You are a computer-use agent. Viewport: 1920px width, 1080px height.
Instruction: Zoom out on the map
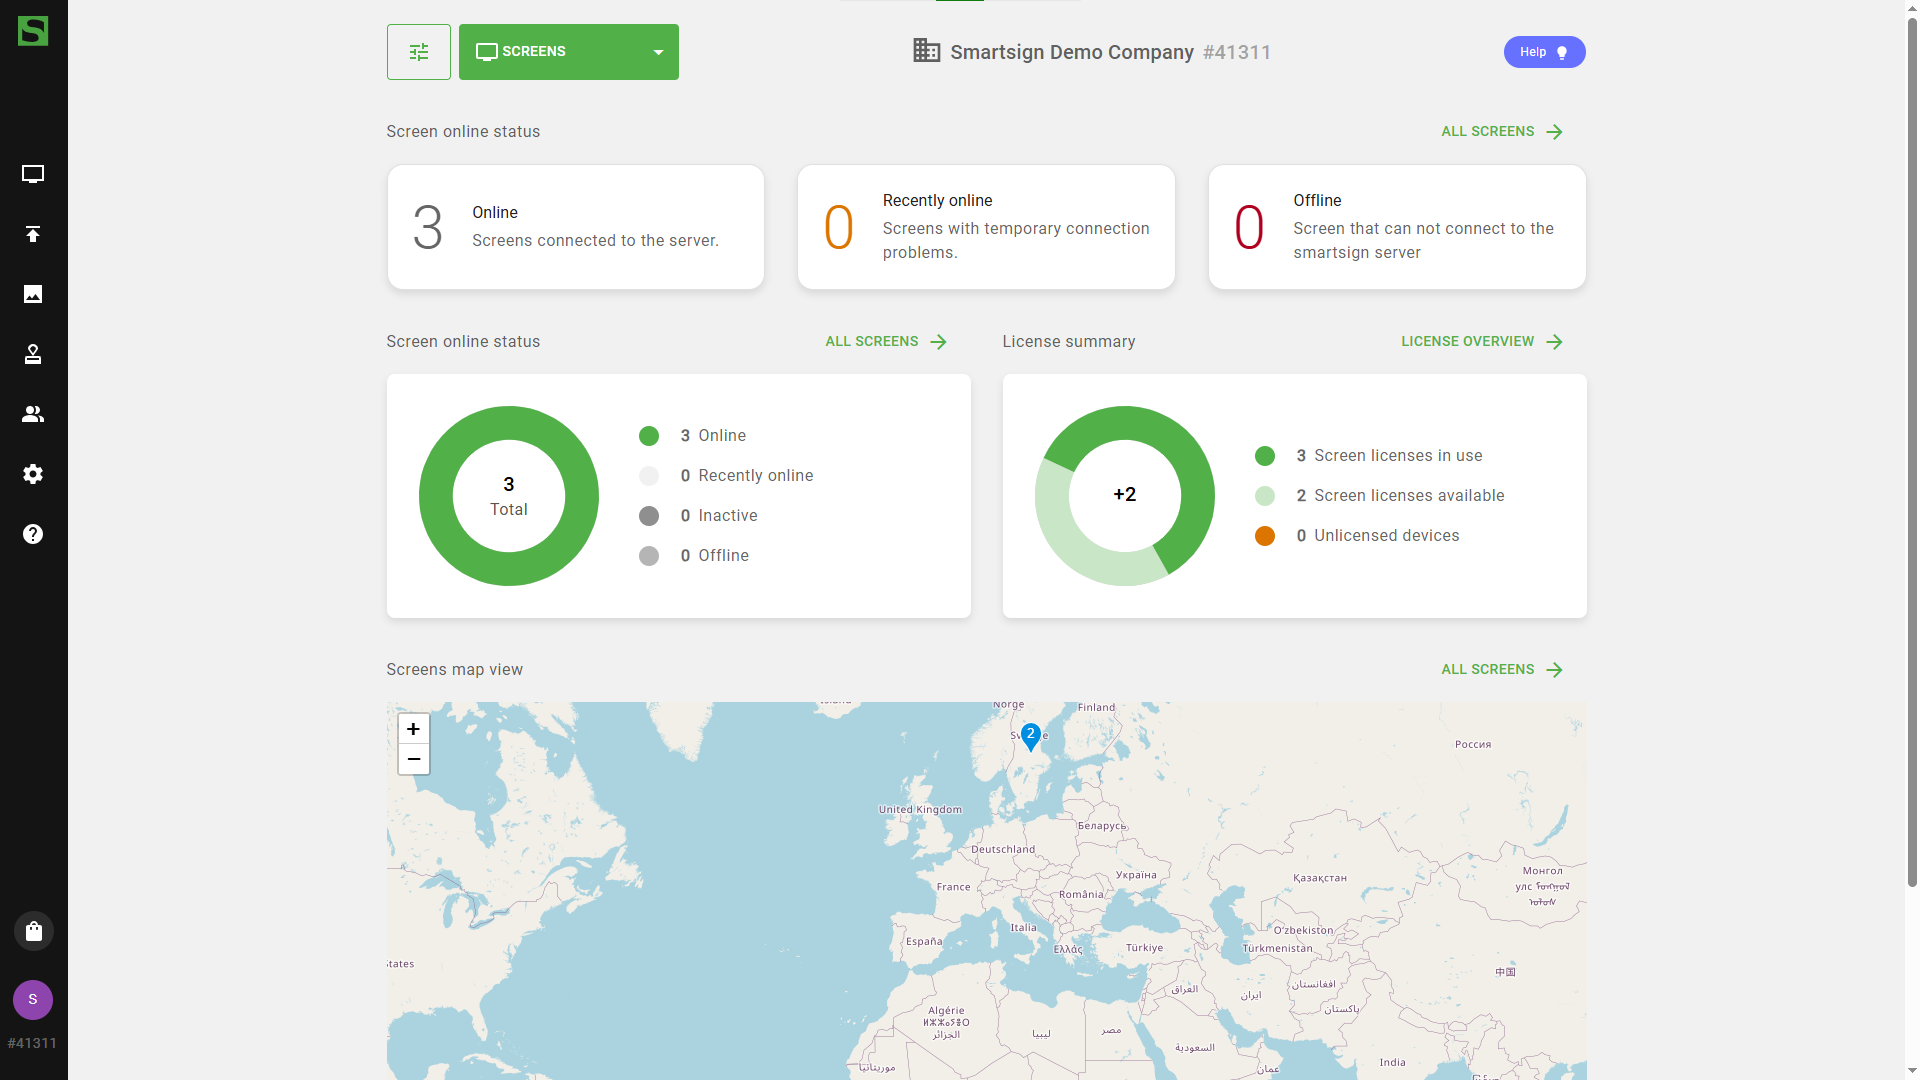tap(413, 759)
